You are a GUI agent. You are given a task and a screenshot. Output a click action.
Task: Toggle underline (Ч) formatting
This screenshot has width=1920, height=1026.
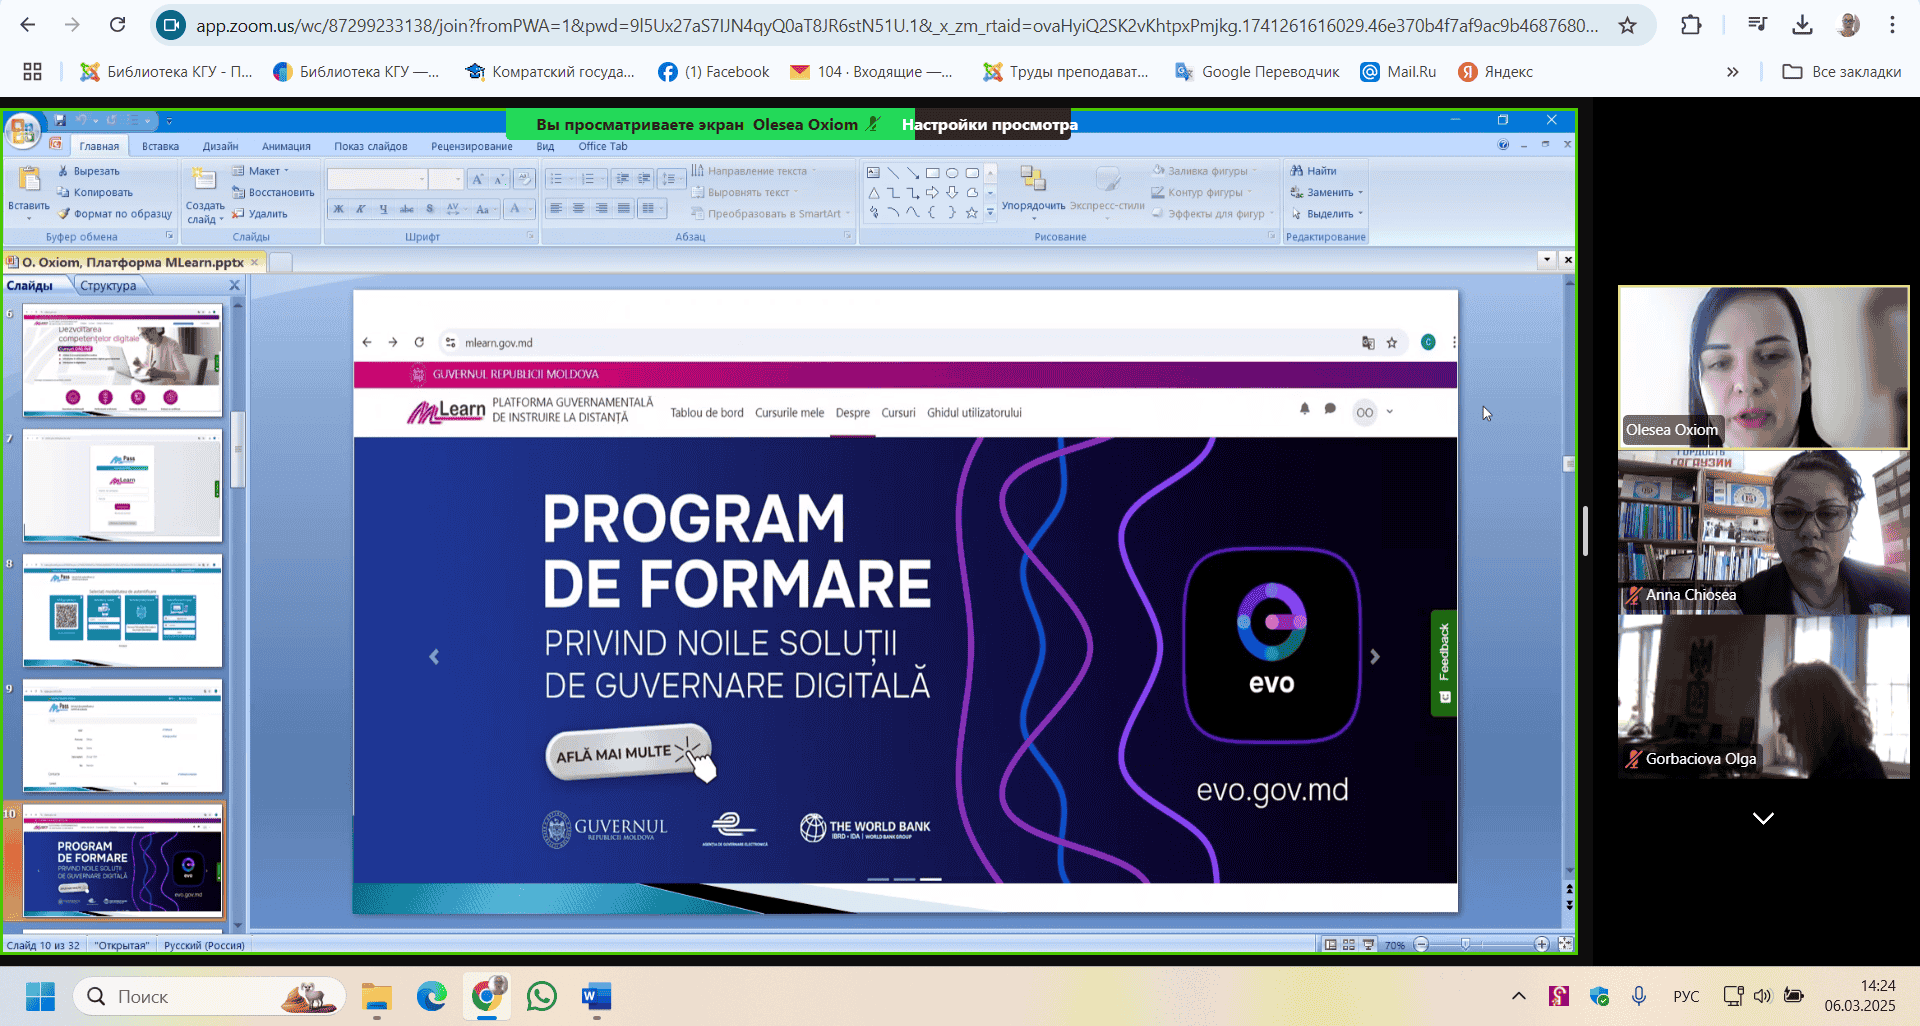point(383,209)
